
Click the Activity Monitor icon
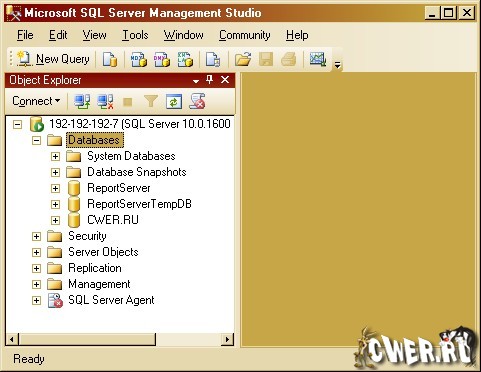[x=318, y=59]
